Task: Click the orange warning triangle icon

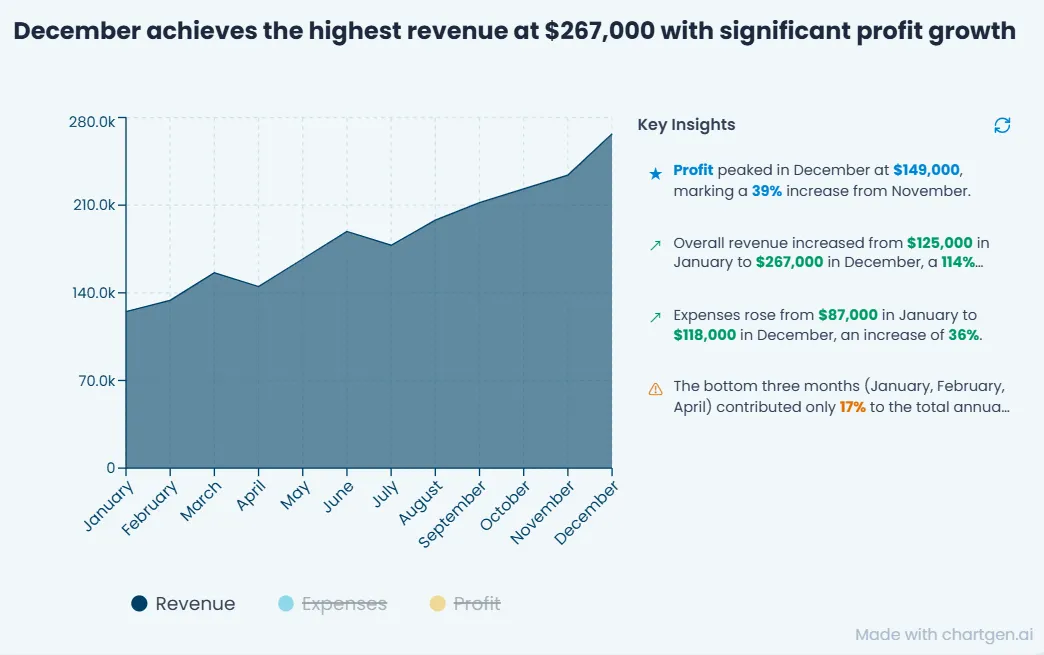Action: [x=656, y=389]
